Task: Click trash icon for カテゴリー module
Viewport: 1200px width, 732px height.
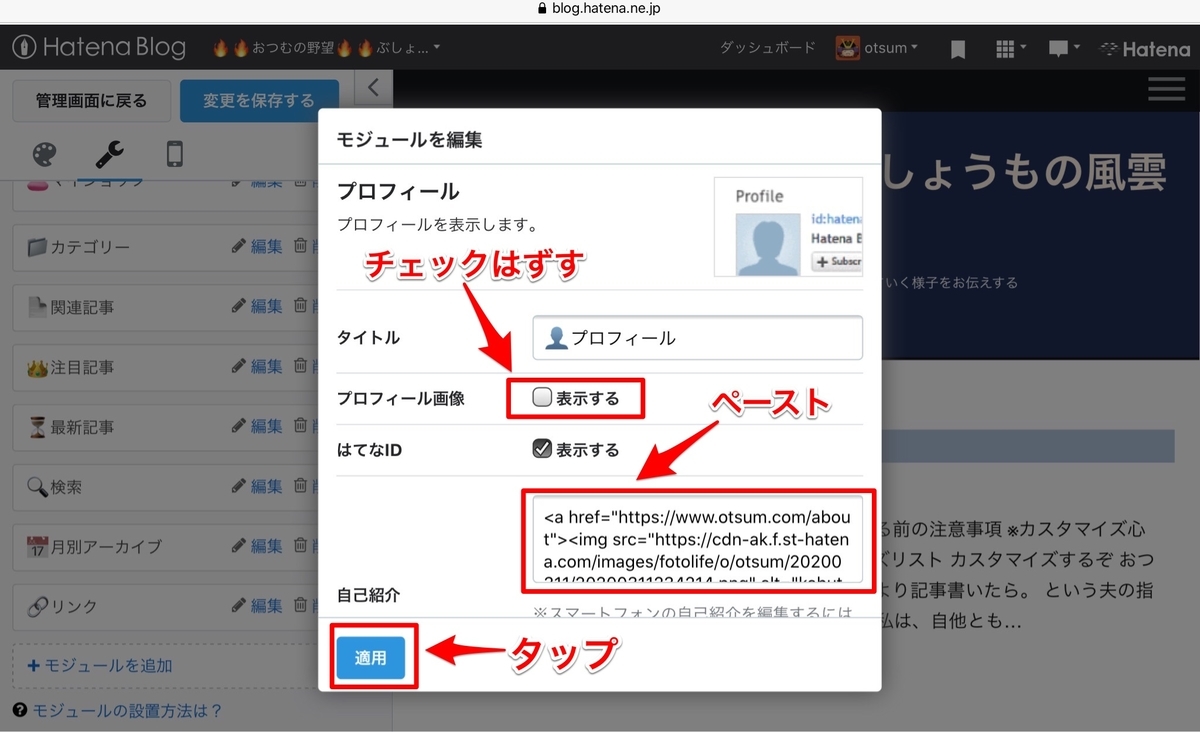Action: coord(300,246)
